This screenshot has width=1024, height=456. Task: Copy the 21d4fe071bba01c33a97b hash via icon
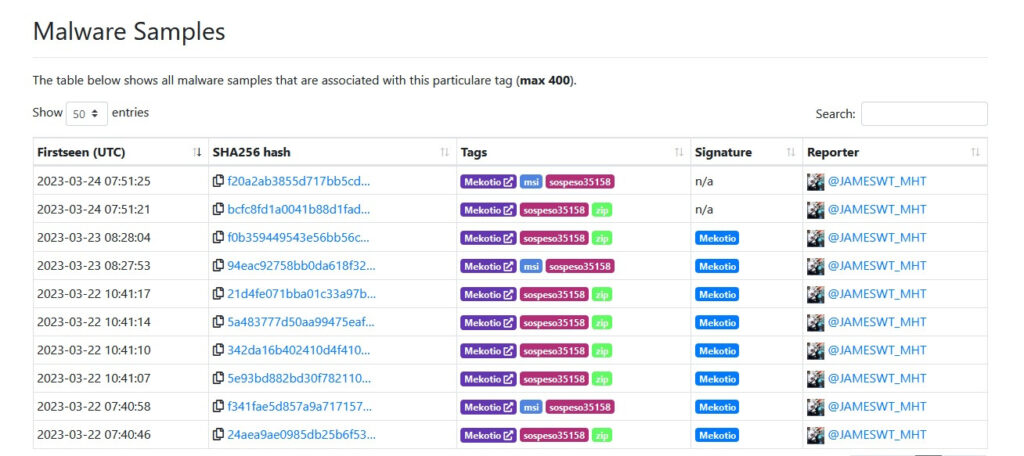point(218,295)
